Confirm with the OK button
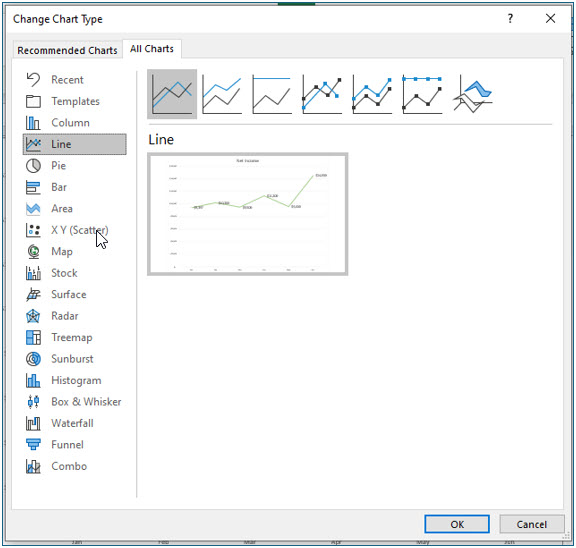Screen dimensions: 576x548 pos(457,524)
